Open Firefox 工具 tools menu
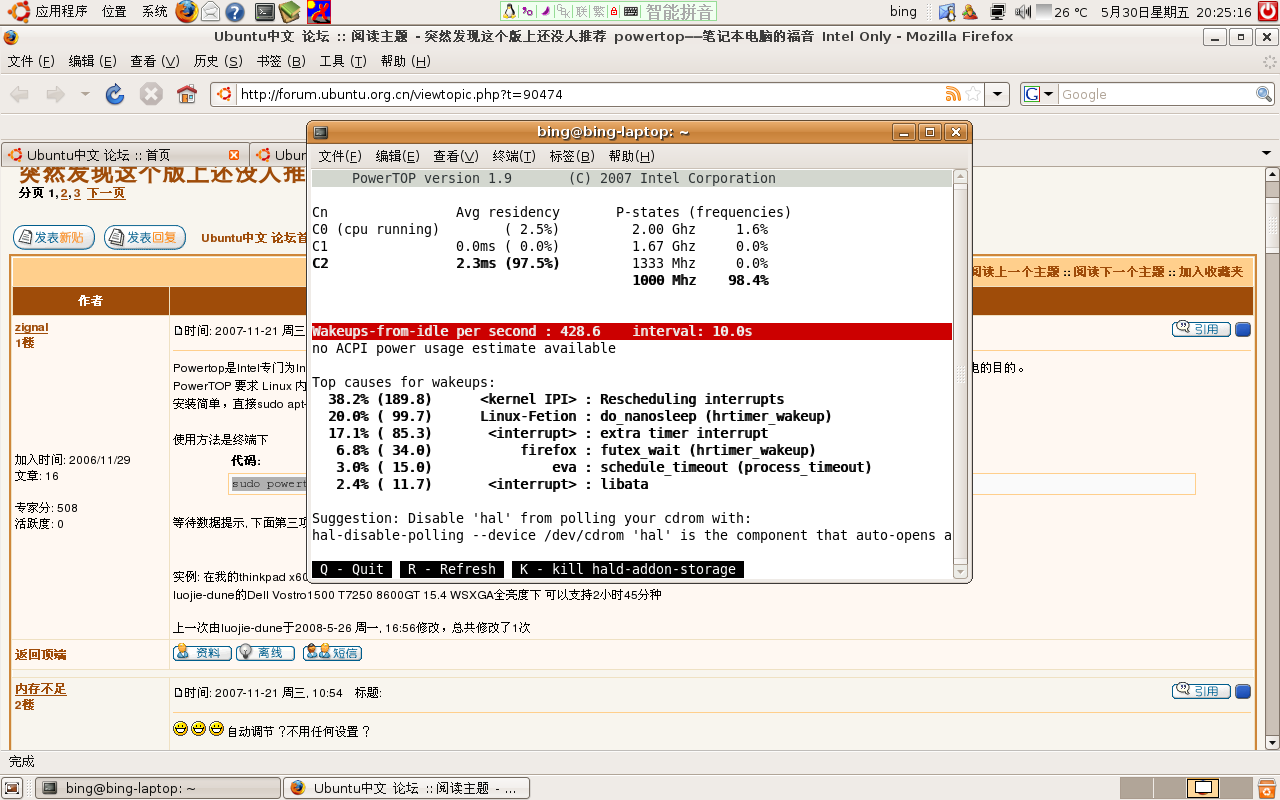Image resolution: width=1280 pixels, height=800 pixels. 343,61
